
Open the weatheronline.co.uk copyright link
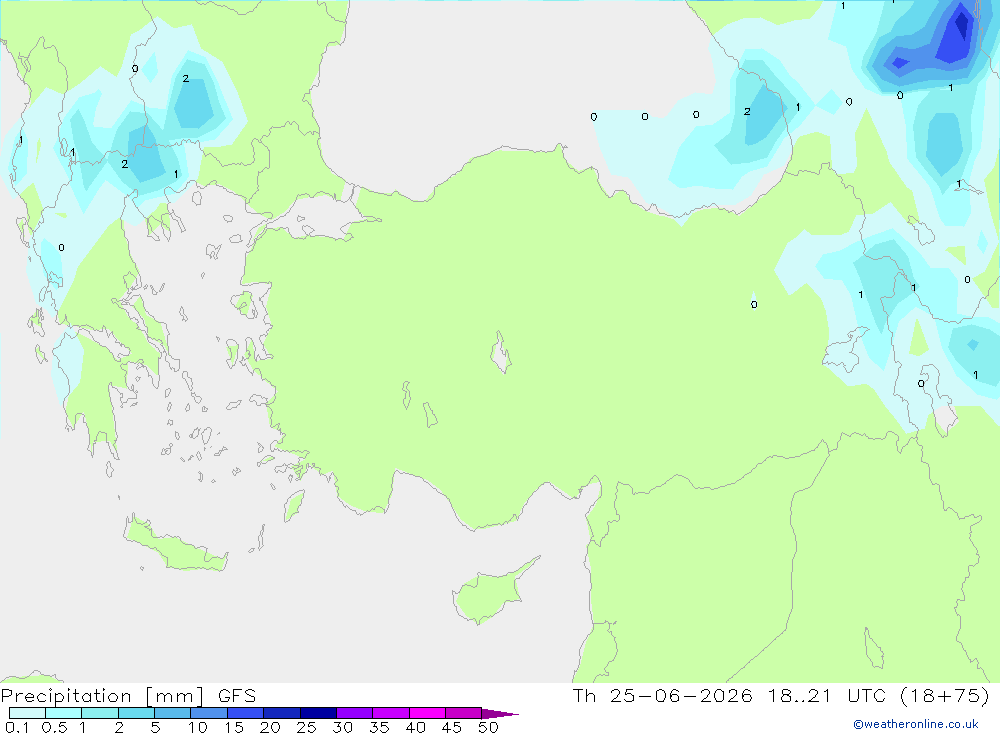coord(916,724)
